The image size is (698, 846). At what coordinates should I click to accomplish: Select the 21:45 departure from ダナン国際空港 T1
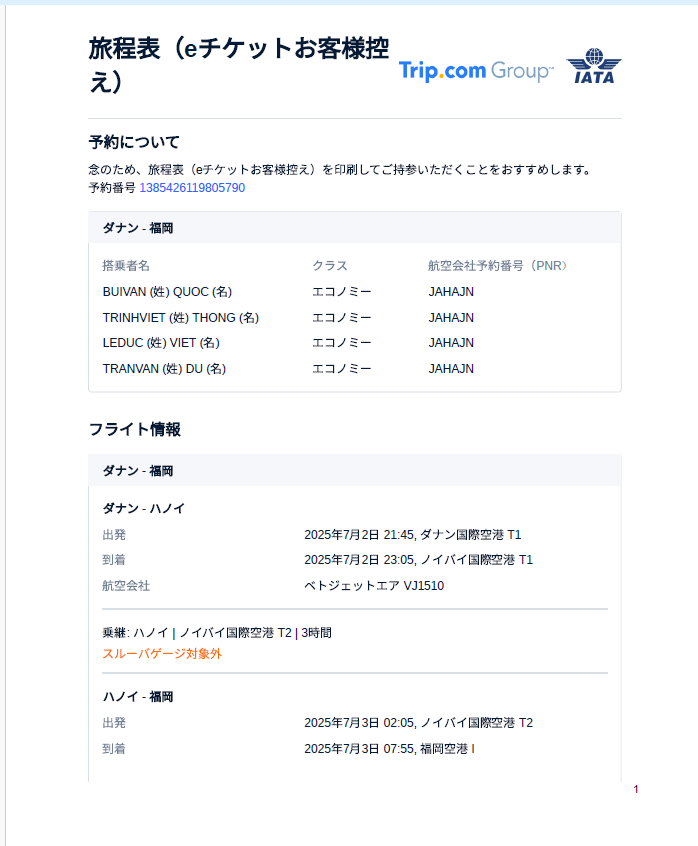point(412,535)
